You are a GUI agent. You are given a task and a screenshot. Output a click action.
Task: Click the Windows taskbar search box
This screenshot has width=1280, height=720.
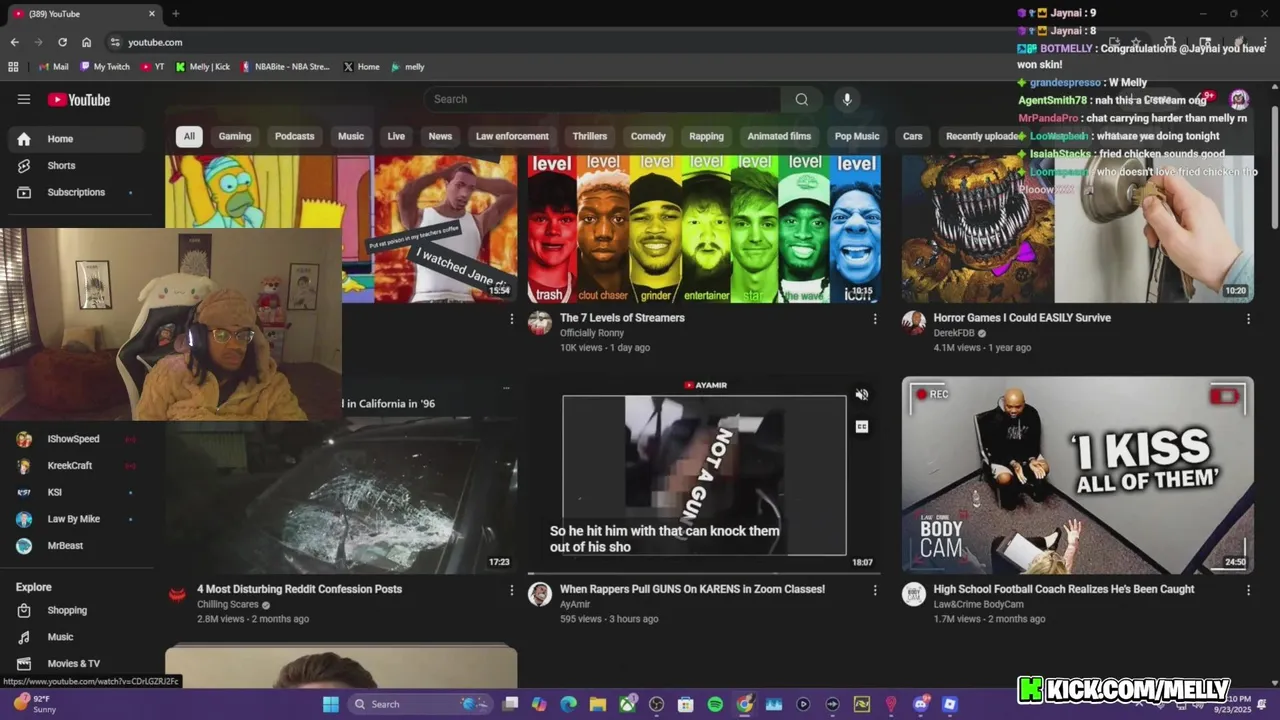coord(420,704)
